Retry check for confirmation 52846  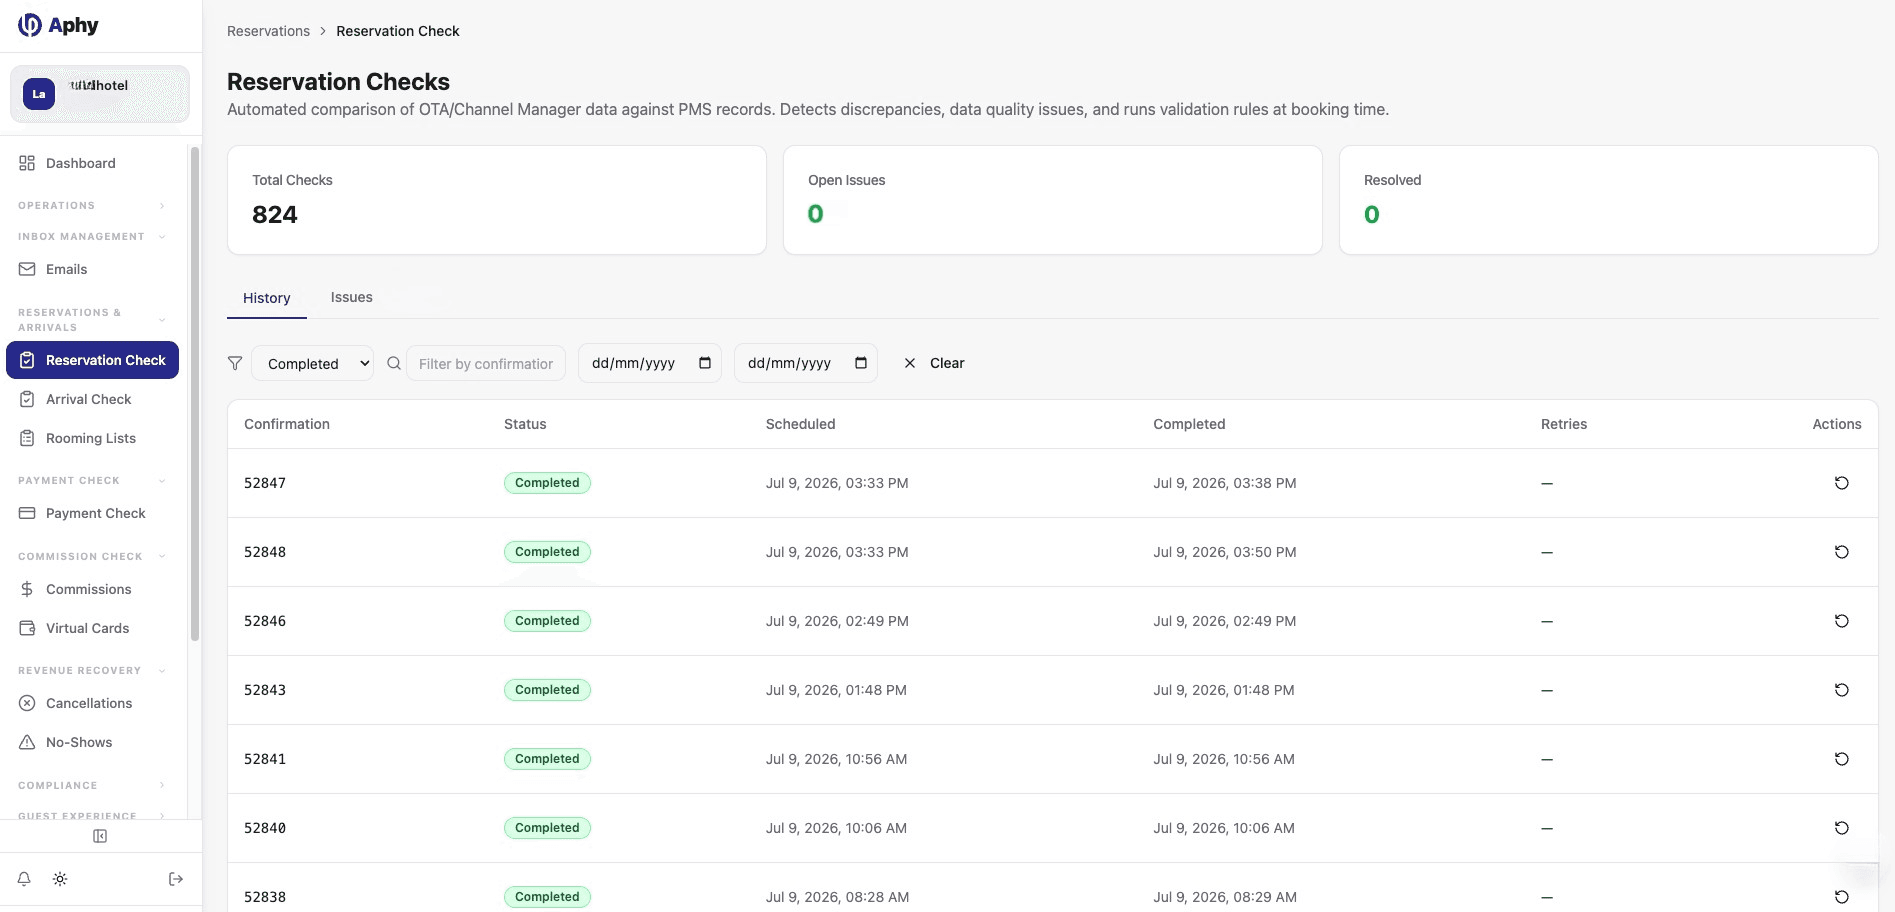pos(1841,621)
